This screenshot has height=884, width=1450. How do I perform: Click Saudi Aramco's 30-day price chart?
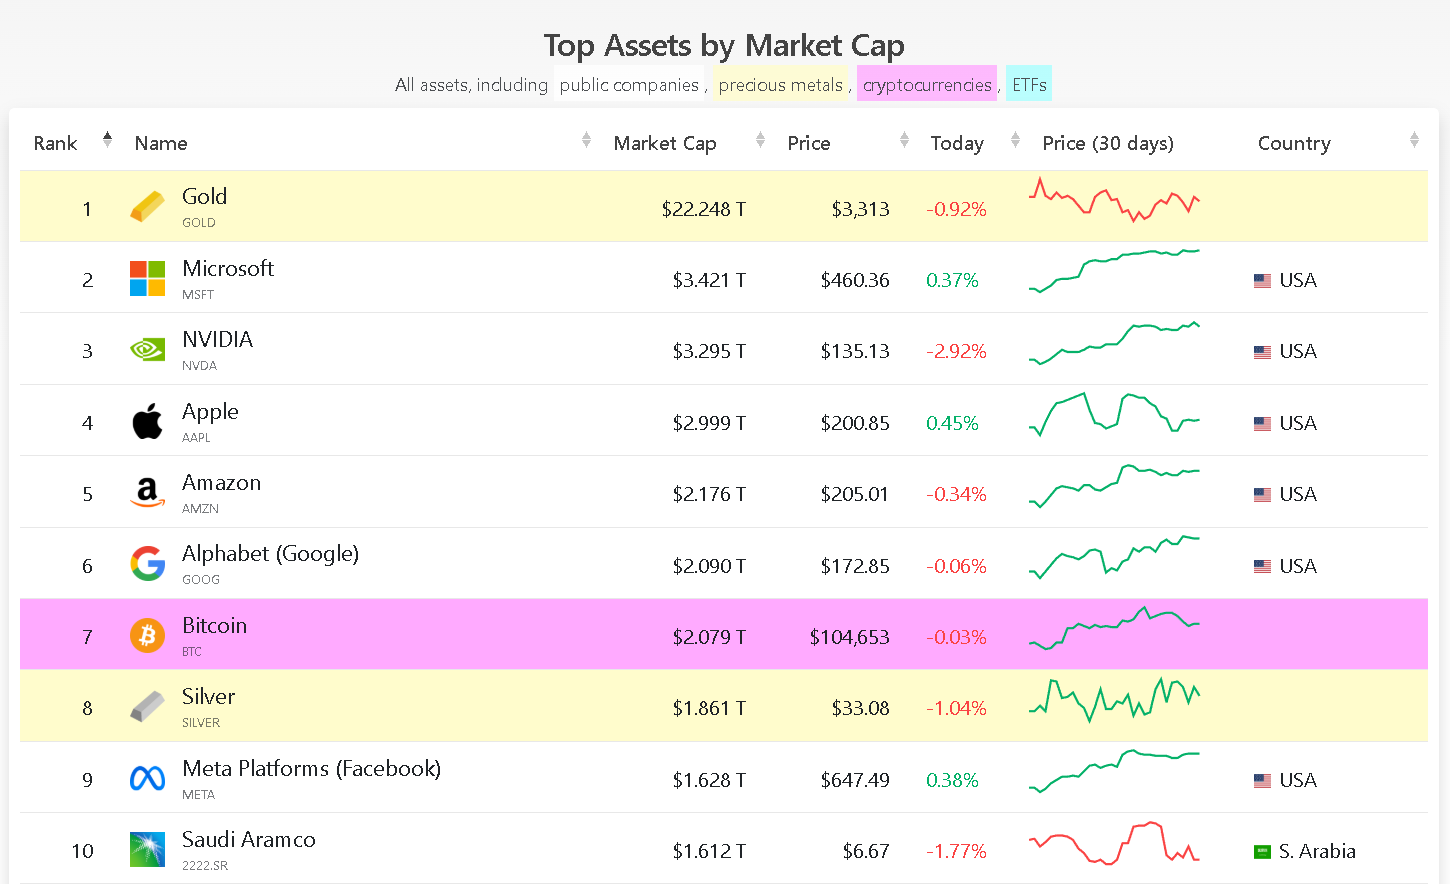coord(1114,842)
